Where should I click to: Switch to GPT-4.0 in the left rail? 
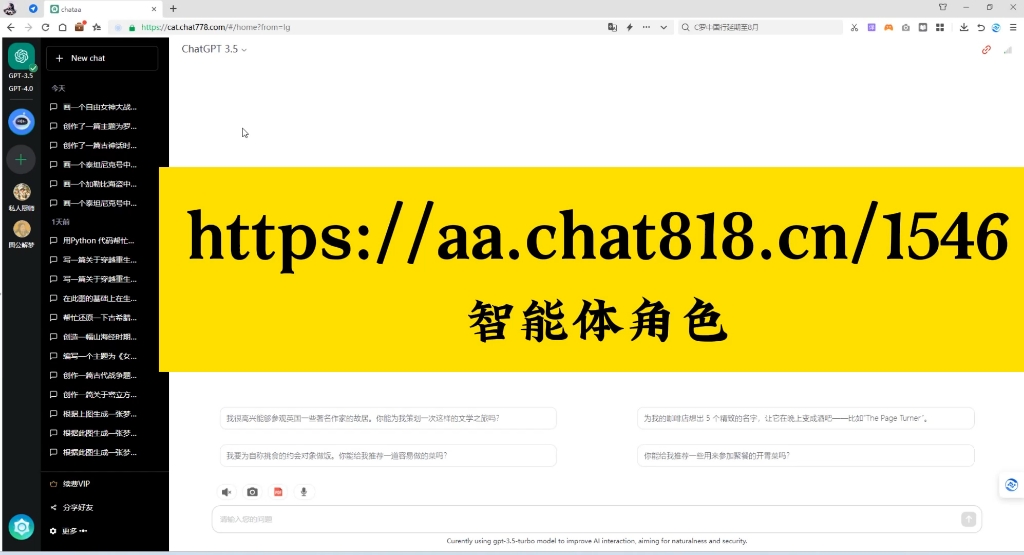click(21, 88)
